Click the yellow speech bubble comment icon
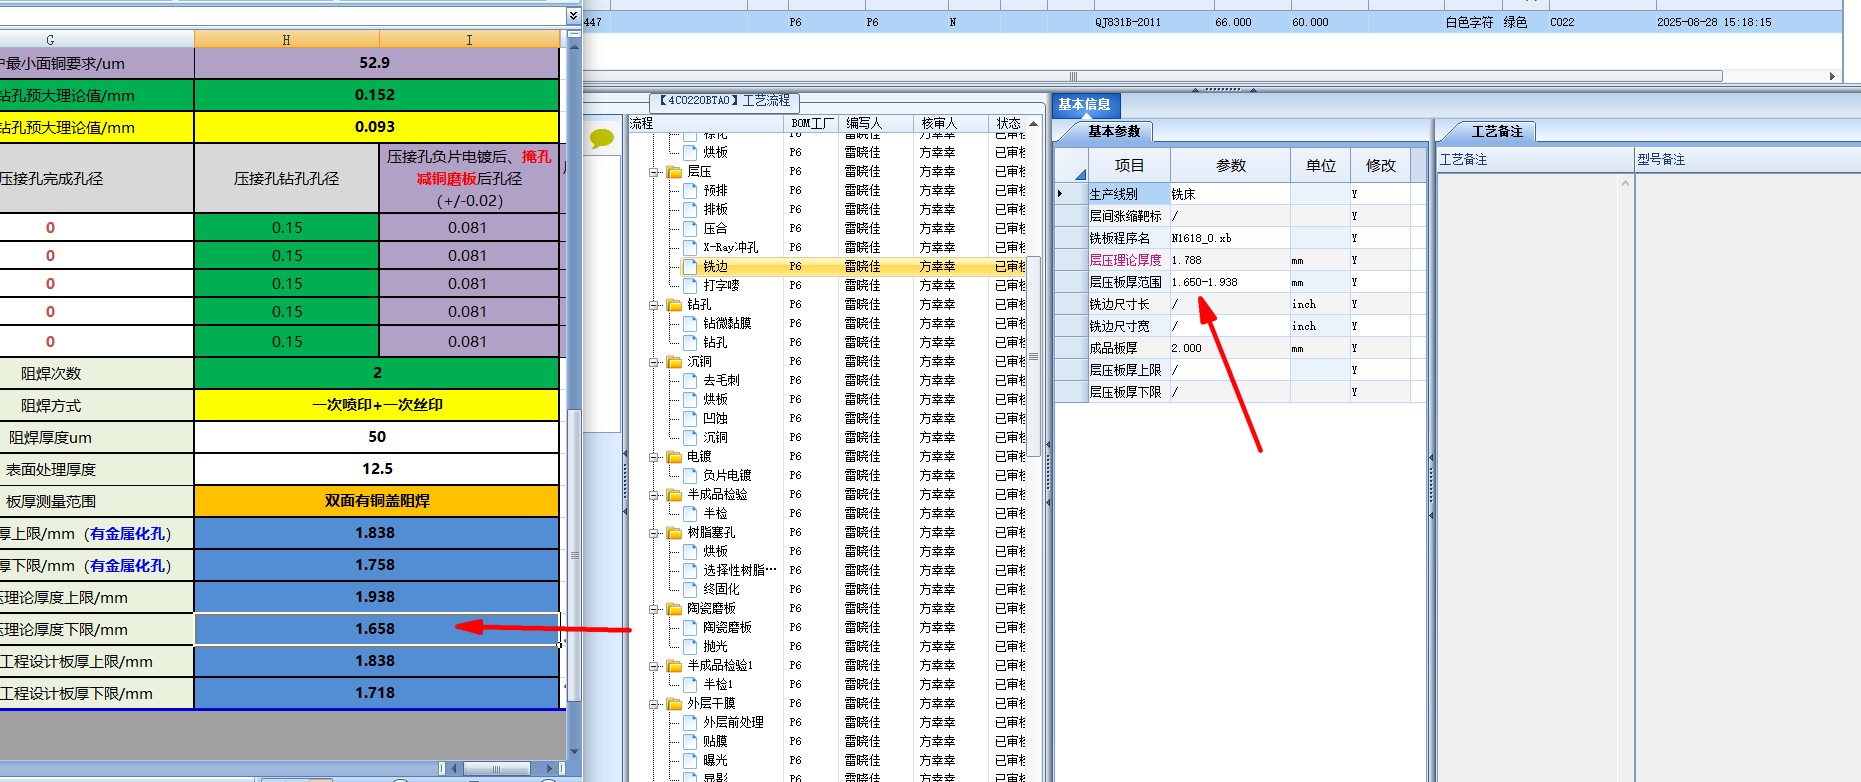 (x=602, y=138)
